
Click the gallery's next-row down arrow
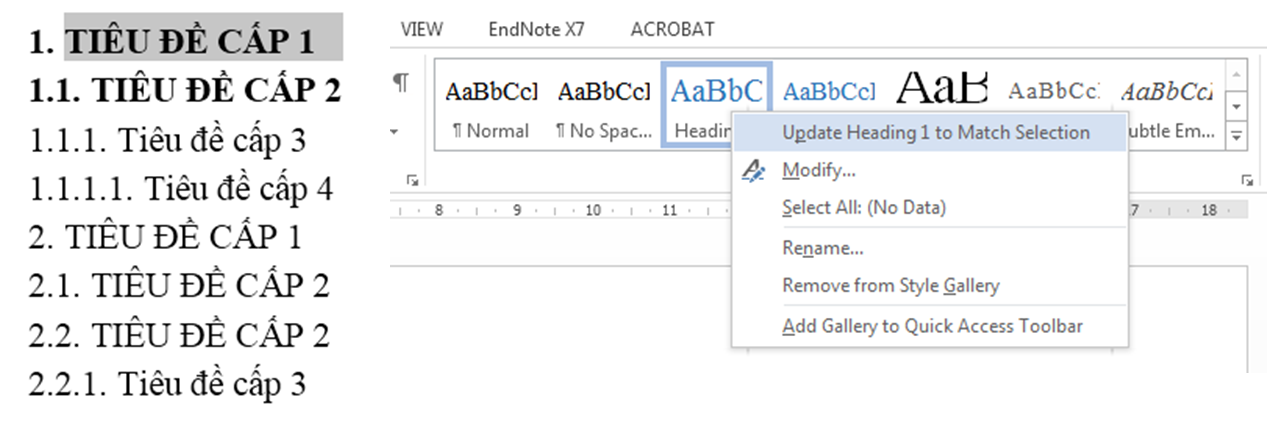tap(1237, 106)
